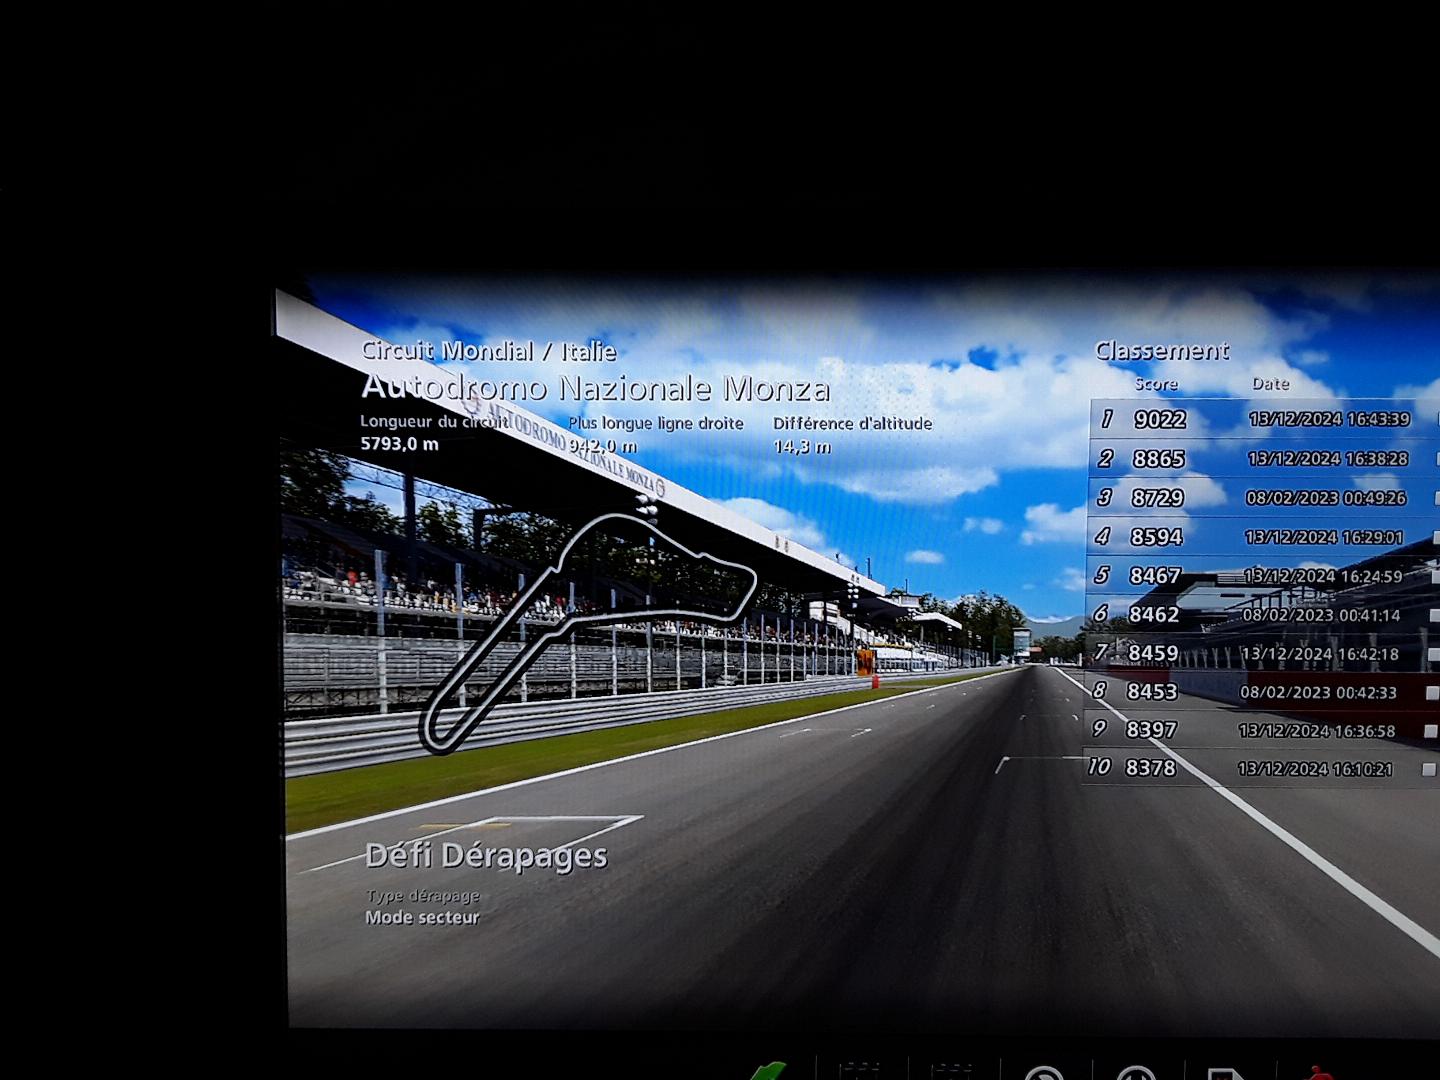This screenshot has width=1440, height=1080.
Task: Select the Classement leaderboard heading
Action: click(1161, 351)
